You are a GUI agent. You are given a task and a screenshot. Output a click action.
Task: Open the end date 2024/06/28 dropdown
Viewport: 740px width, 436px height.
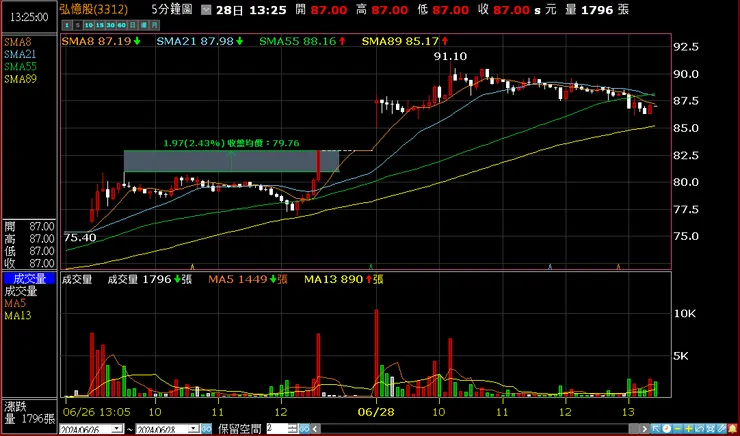click(x=193, y=429)
